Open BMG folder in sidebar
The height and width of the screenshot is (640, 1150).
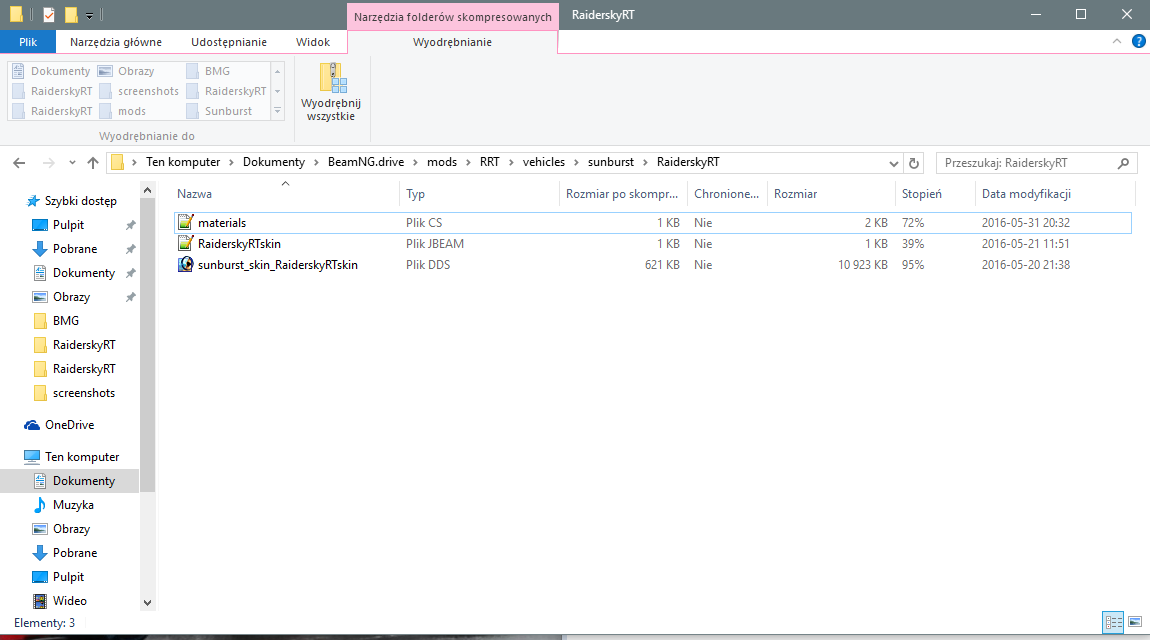pyautogui.click(x=65, y=321)
